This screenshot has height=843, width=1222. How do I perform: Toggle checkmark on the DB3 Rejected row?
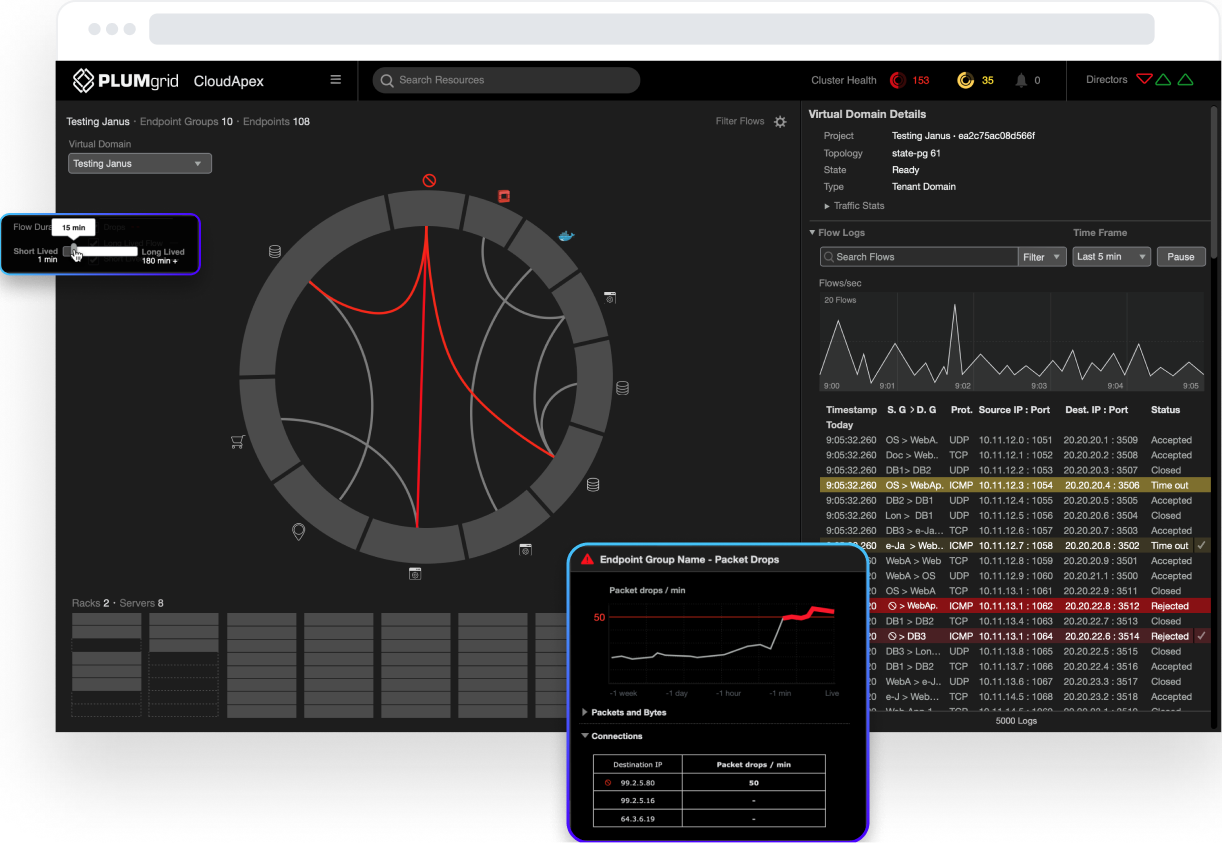click(1201, 636)
